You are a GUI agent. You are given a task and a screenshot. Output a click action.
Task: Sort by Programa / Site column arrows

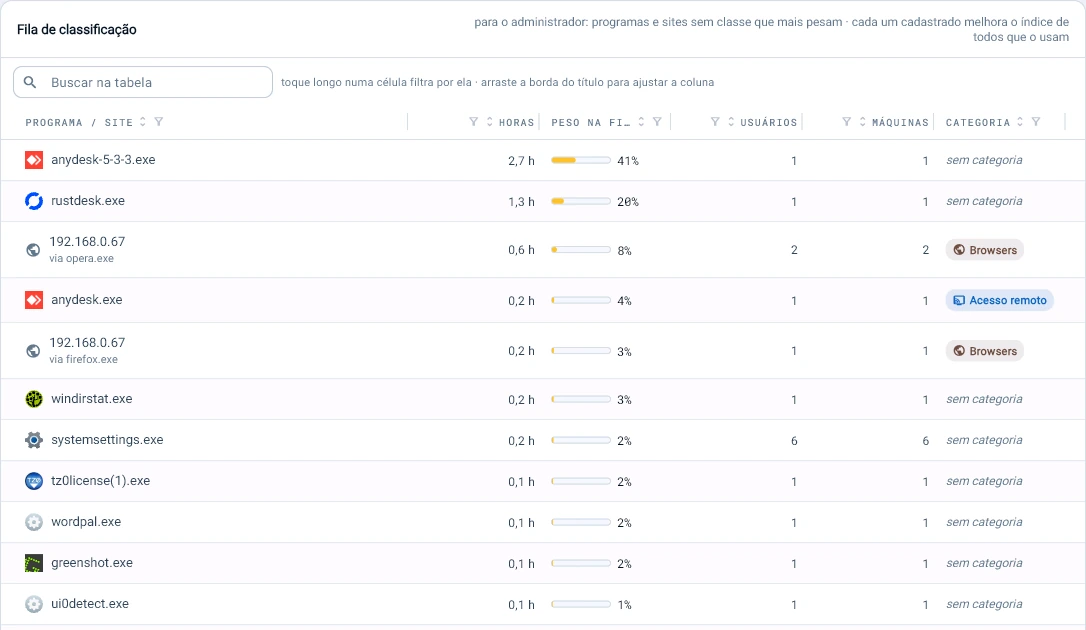pos(143,122)
